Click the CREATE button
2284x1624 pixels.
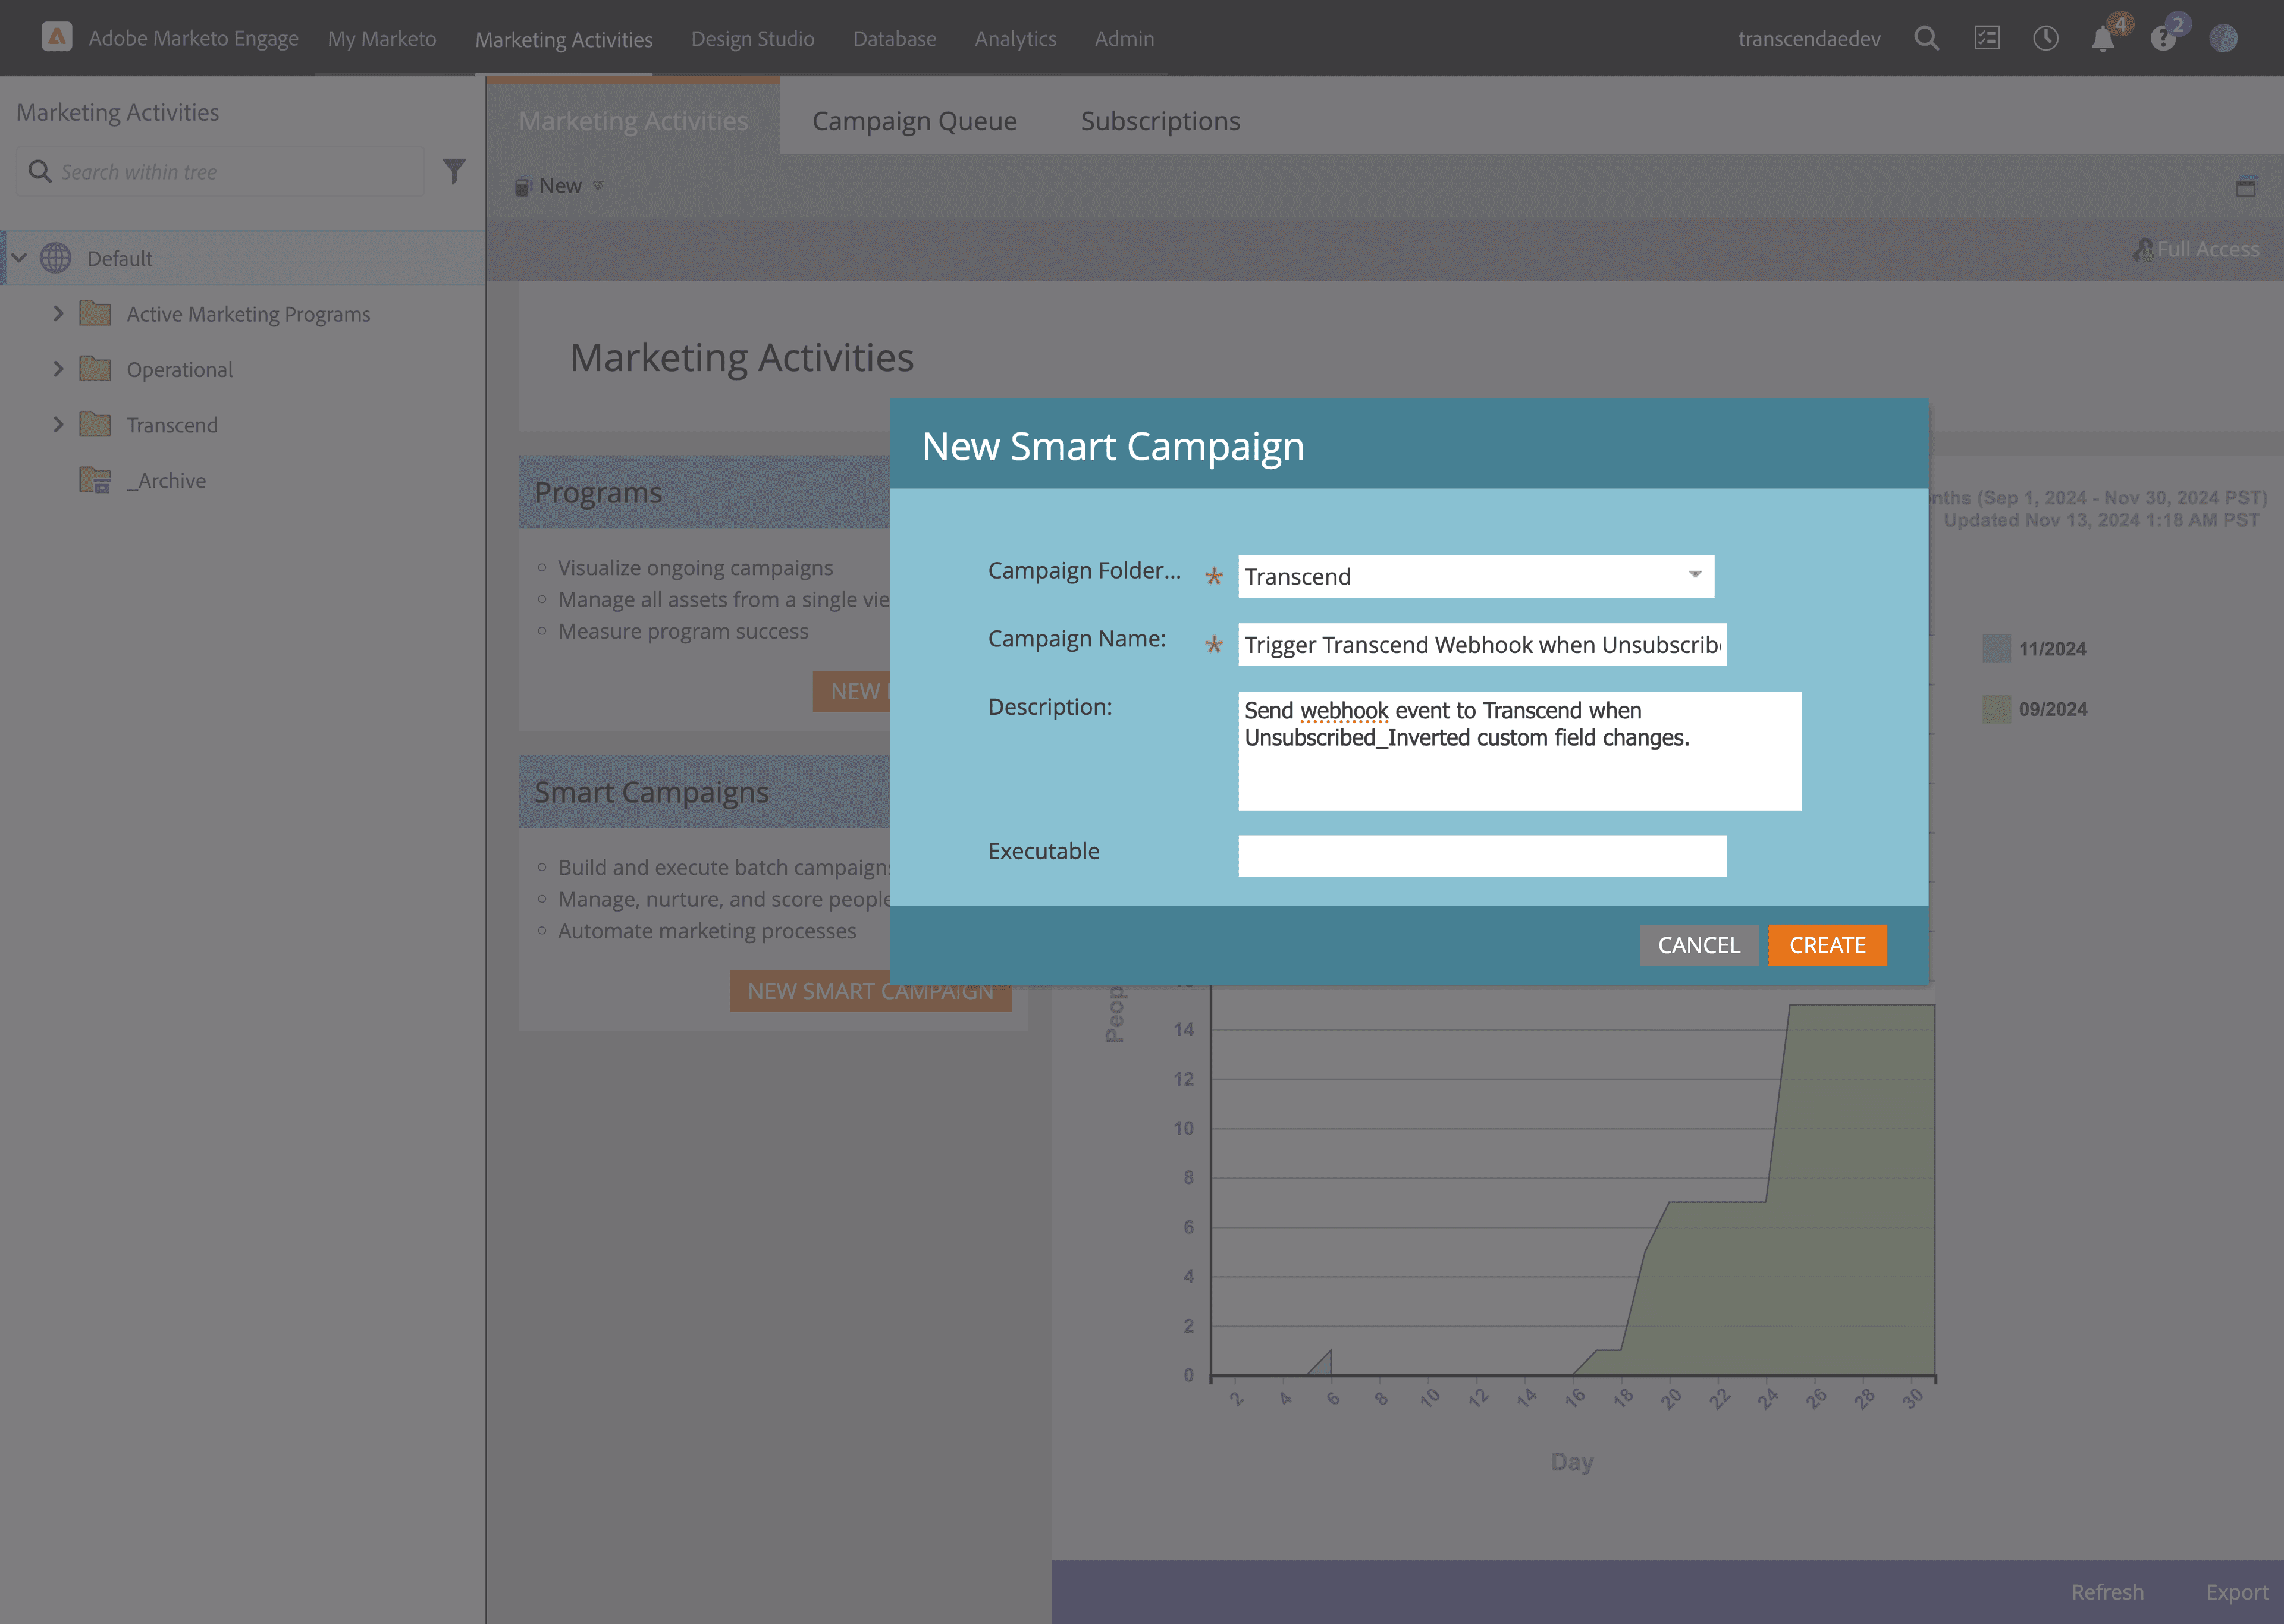point(1827,944)
